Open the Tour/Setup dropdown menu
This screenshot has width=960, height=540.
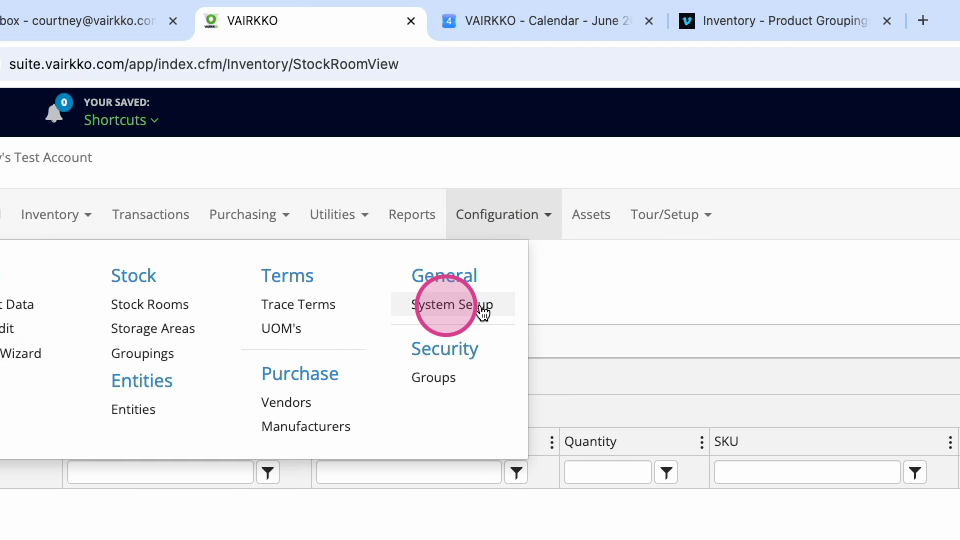point(671,214)
